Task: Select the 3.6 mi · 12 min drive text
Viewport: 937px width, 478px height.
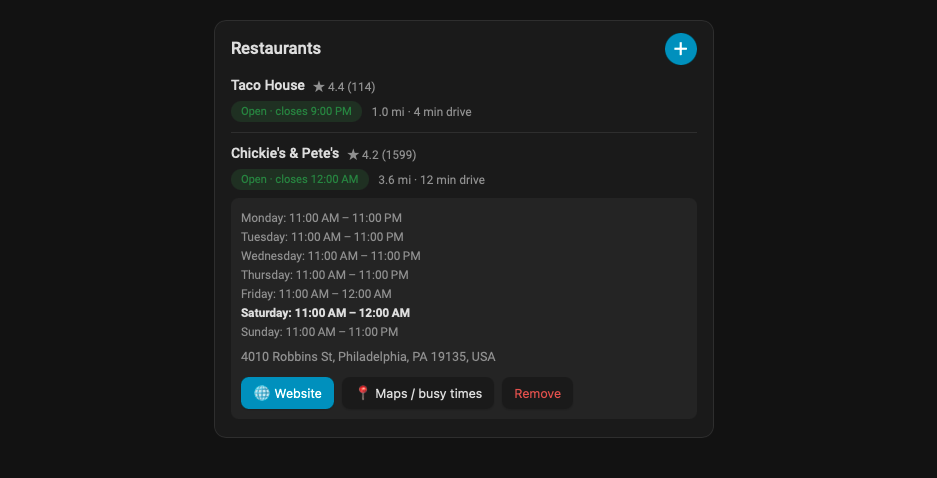Action: click(x=431, y=180)
